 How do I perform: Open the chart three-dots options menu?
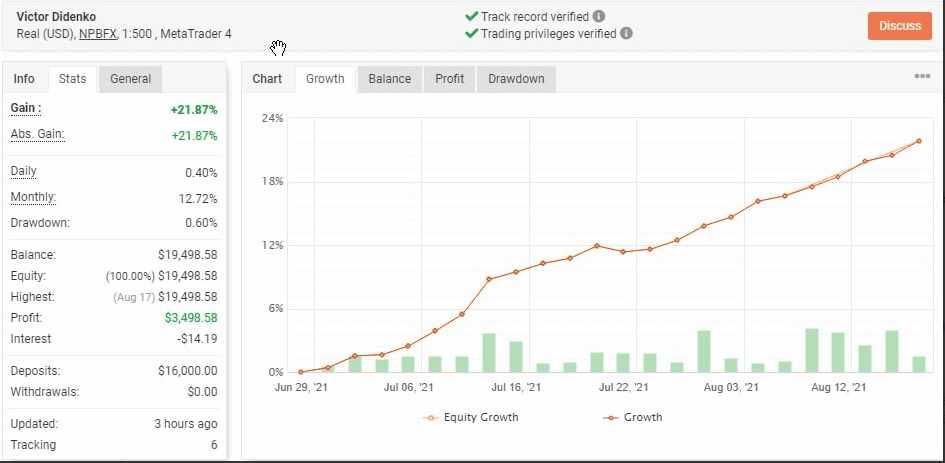tap(922, 77)
